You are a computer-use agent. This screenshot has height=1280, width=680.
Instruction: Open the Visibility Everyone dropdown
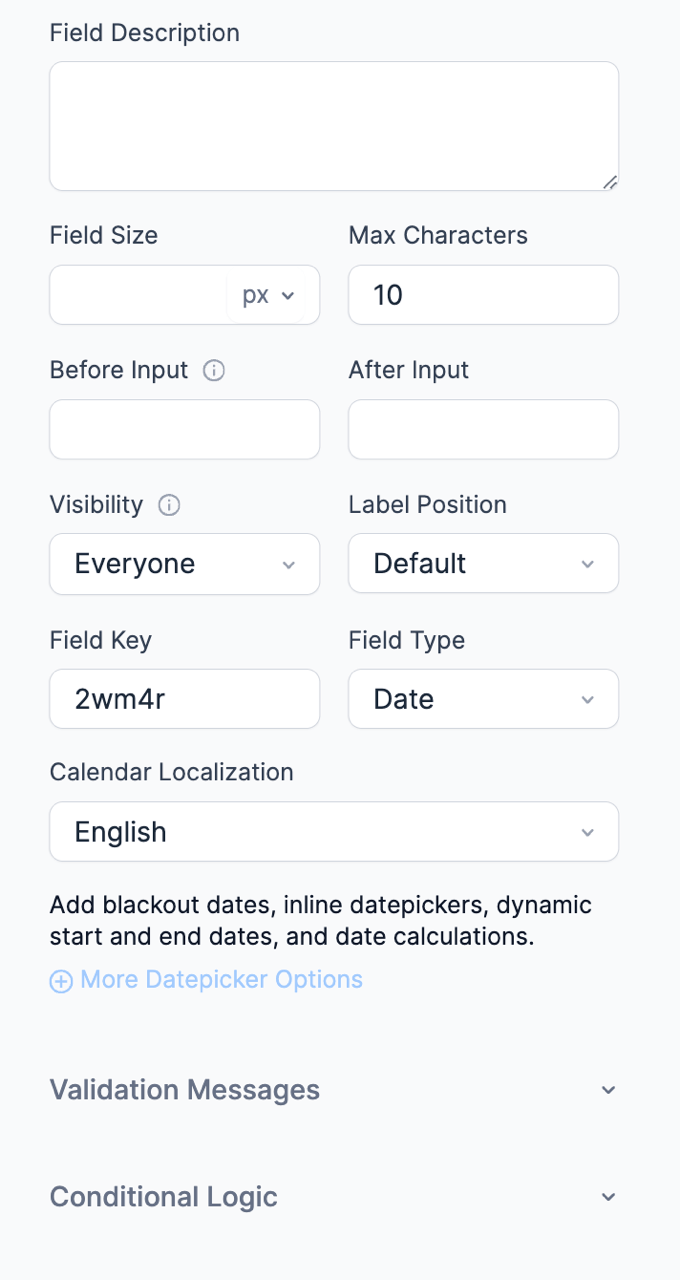tap(184, 564)
